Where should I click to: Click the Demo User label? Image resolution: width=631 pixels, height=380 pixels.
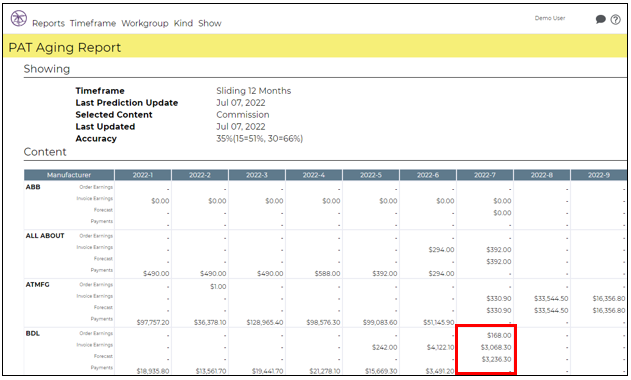pyautogui.click(x=550, y=18)
